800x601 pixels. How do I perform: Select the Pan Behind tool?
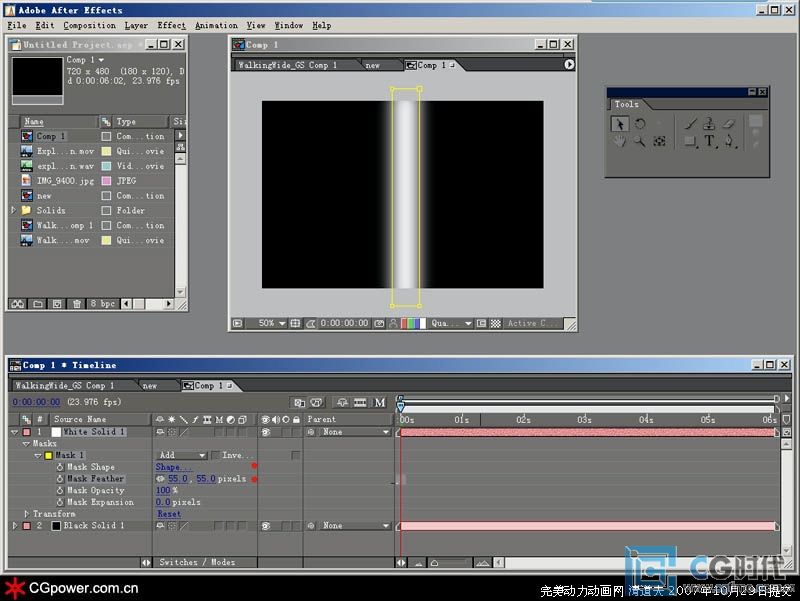[x=659, y=141]
